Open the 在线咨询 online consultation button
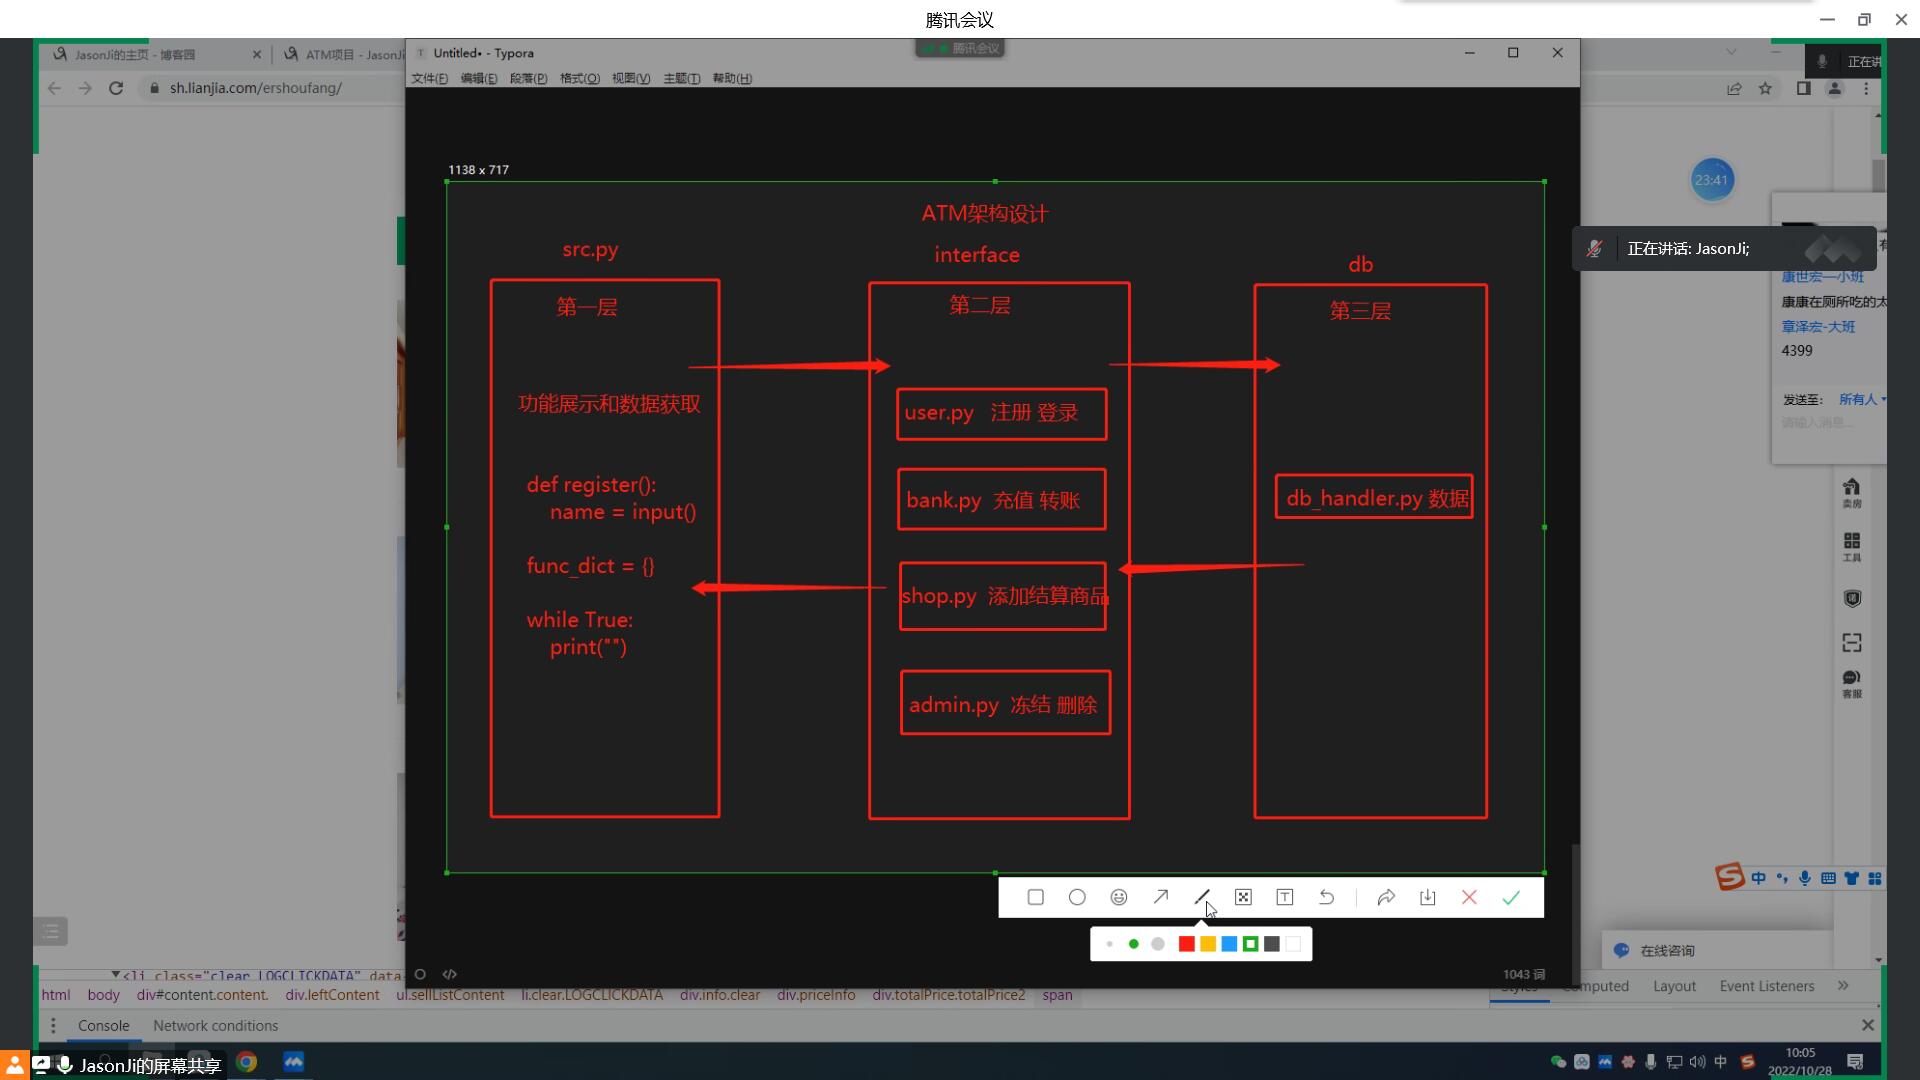 pos(1667,951)
